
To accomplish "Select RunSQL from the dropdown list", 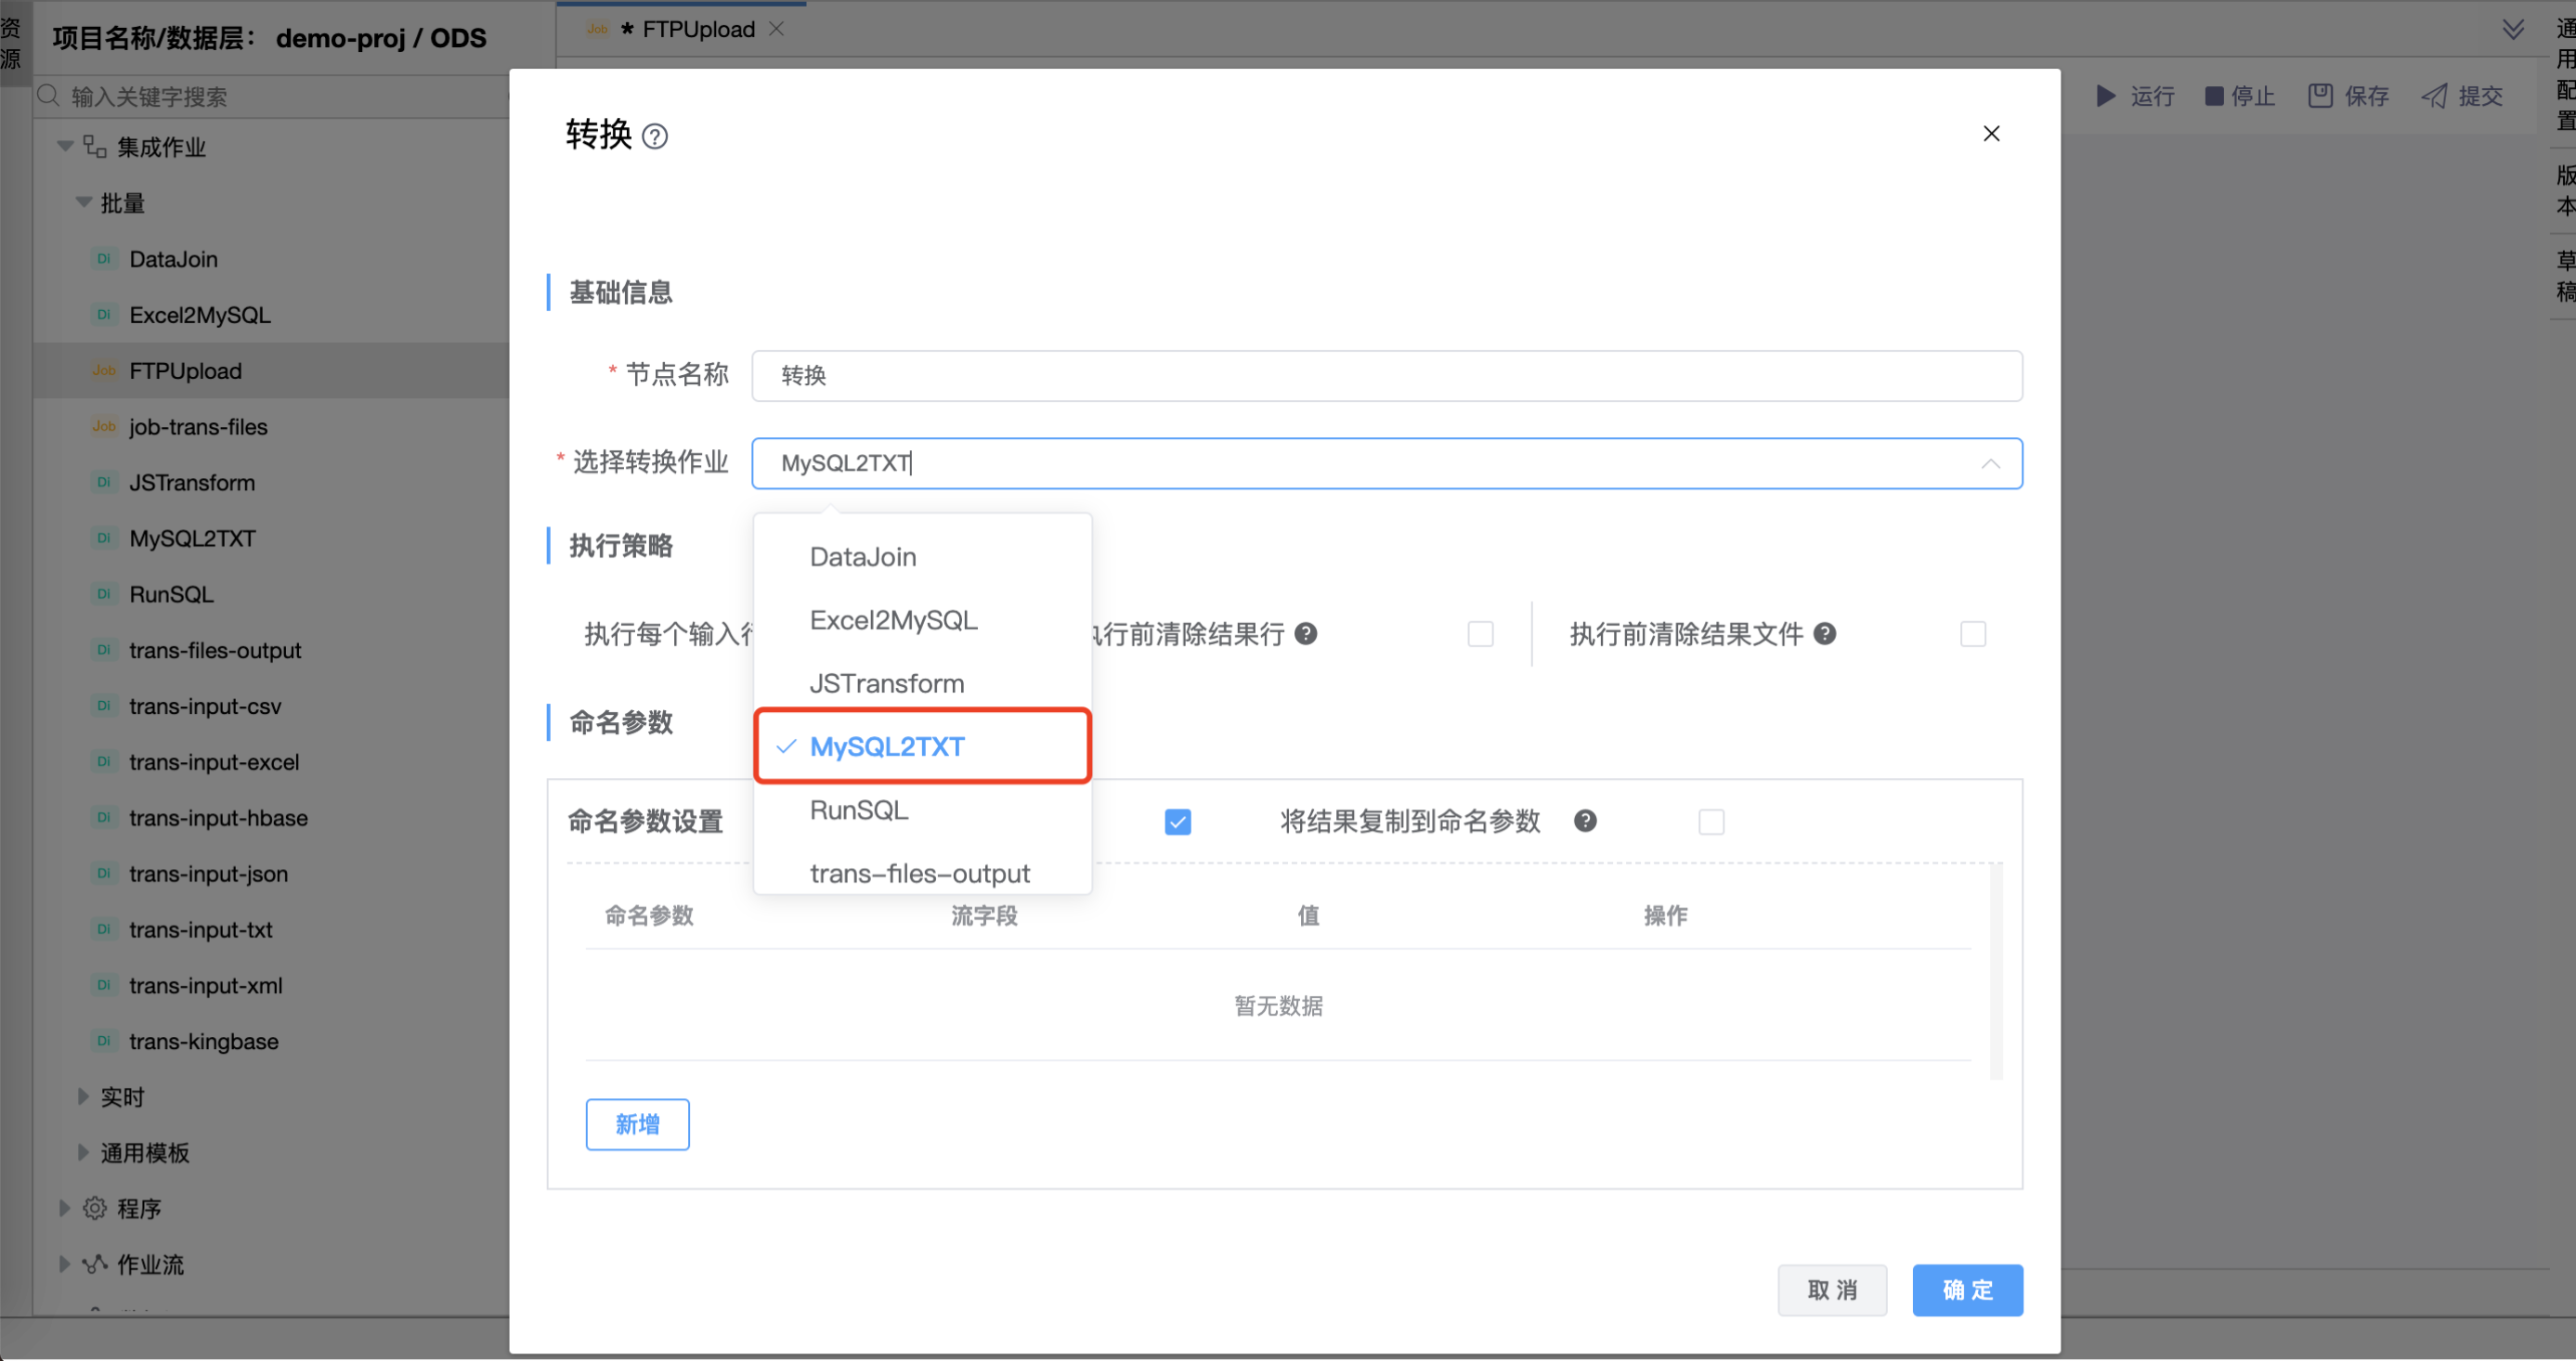I will [x=859, y=810].
